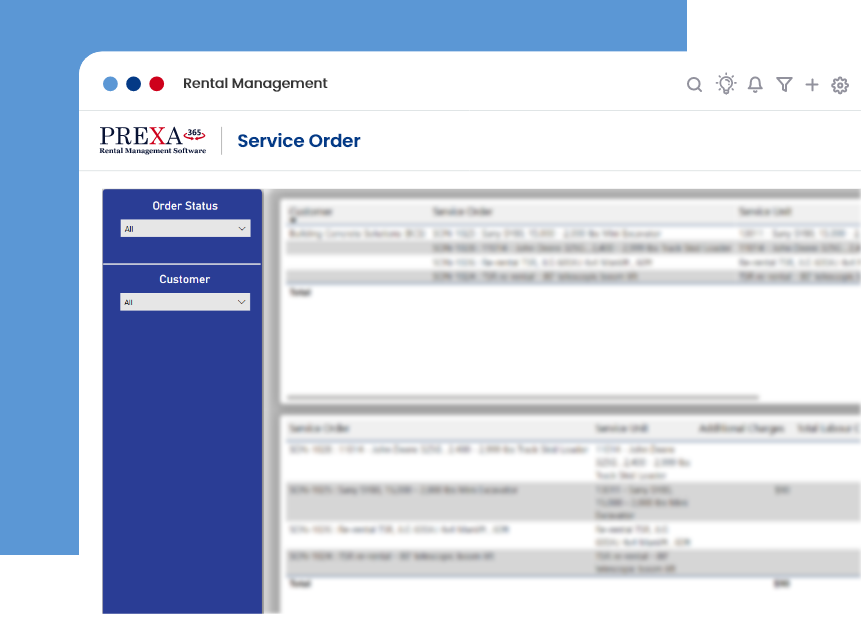
Task: Click the search magnifier icon
Action: 694,85
